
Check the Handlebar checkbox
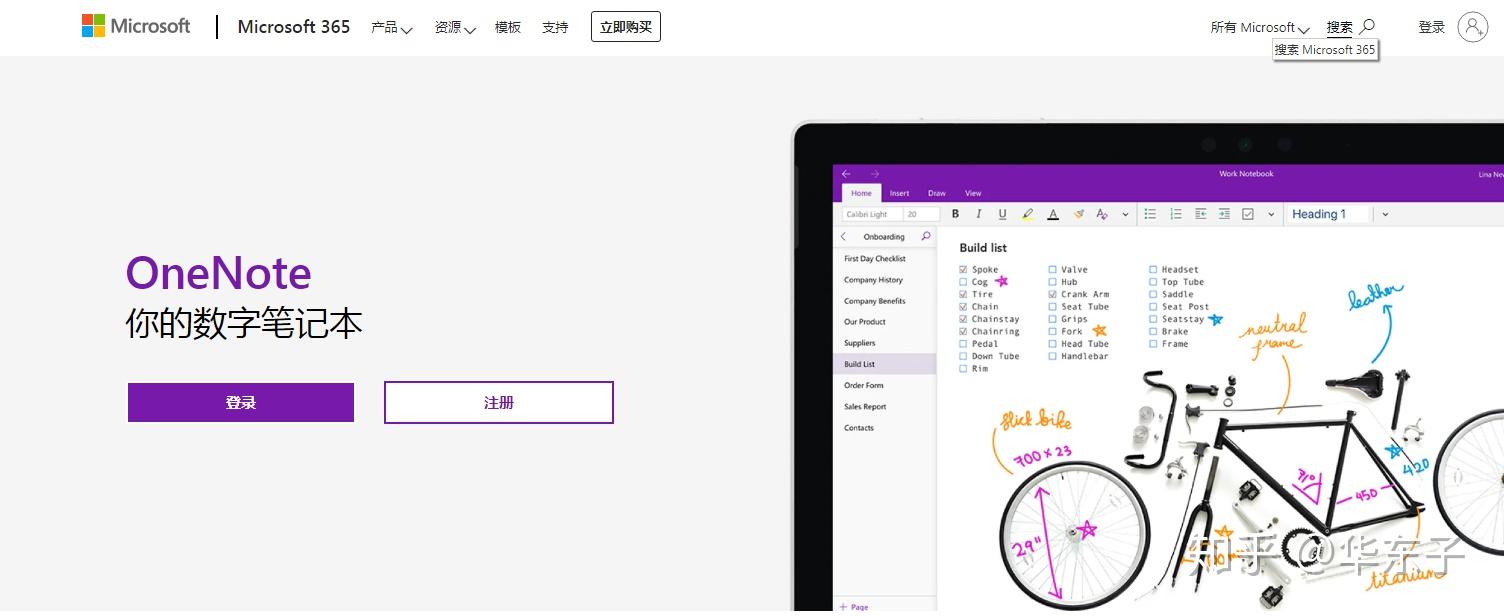(1052, 355)
